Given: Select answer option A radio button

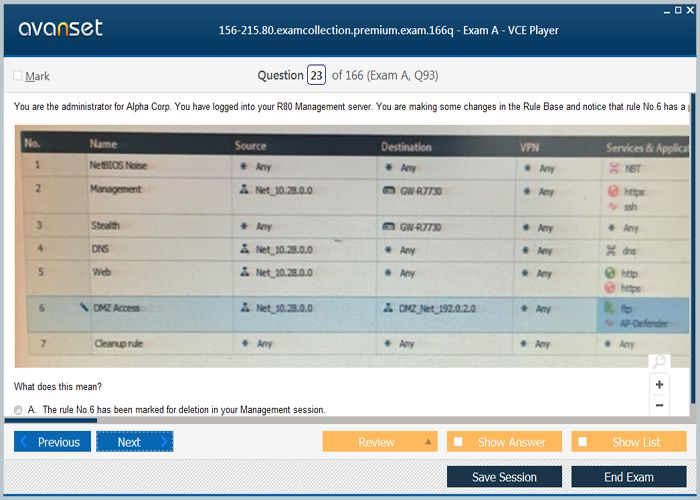Looking at the screenshot, I should tap(19, 410).
